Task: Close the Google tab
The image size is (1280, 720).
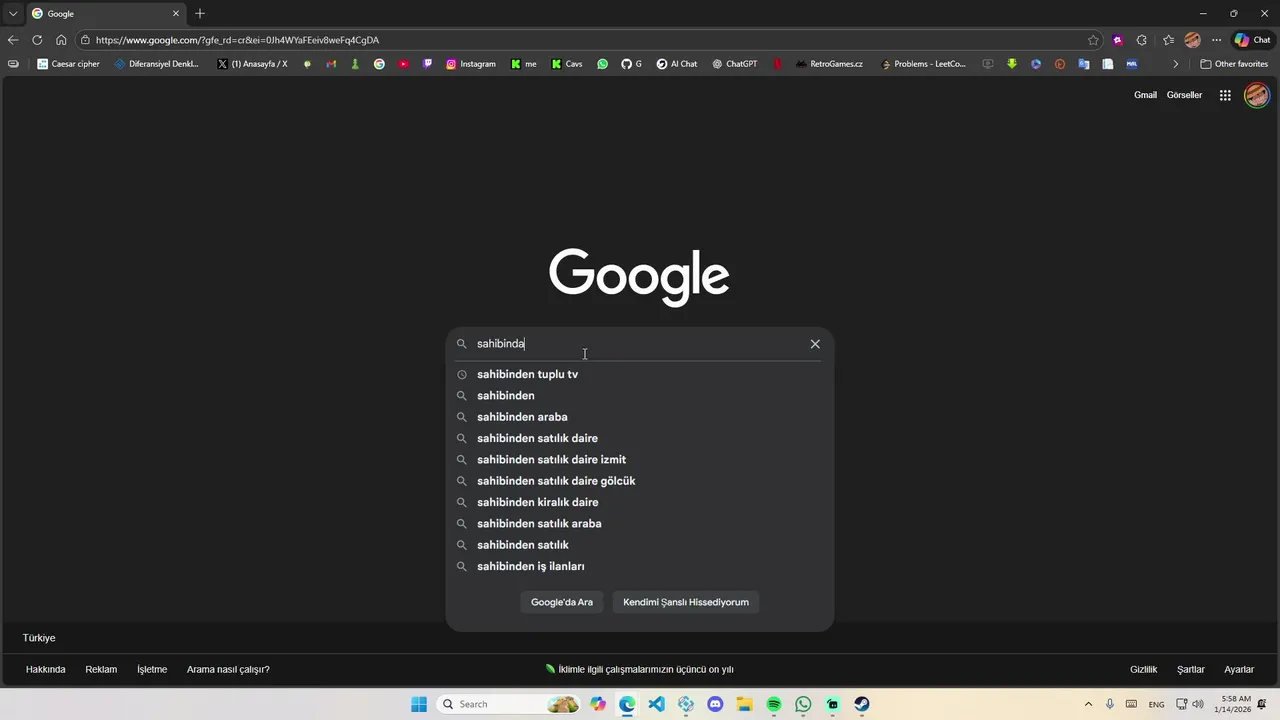Action: pyautogui.click(x=176, y=14)
